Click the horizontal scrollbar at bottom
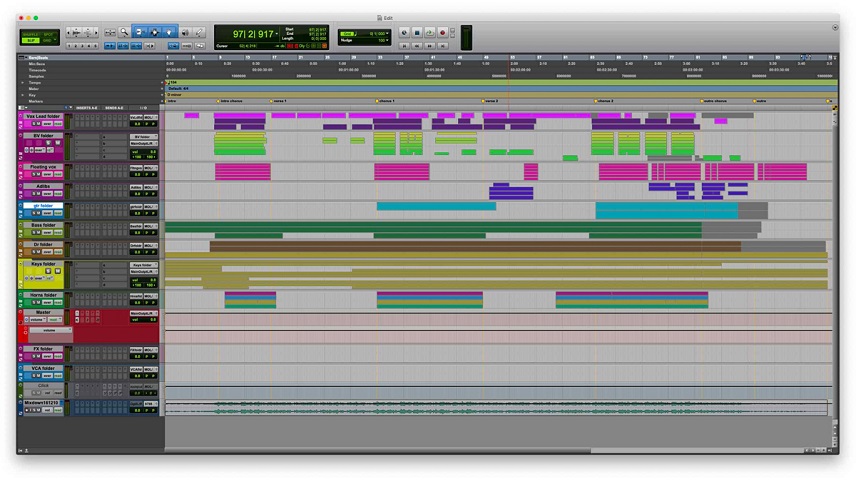Image resolution: width=856 pixels, height=482 pixels. (377, 451)
